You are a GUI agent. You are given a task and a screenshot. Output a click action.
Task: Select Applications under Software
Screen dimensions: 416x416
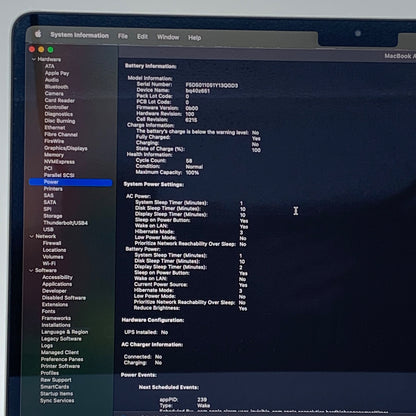tap(57, 284)
